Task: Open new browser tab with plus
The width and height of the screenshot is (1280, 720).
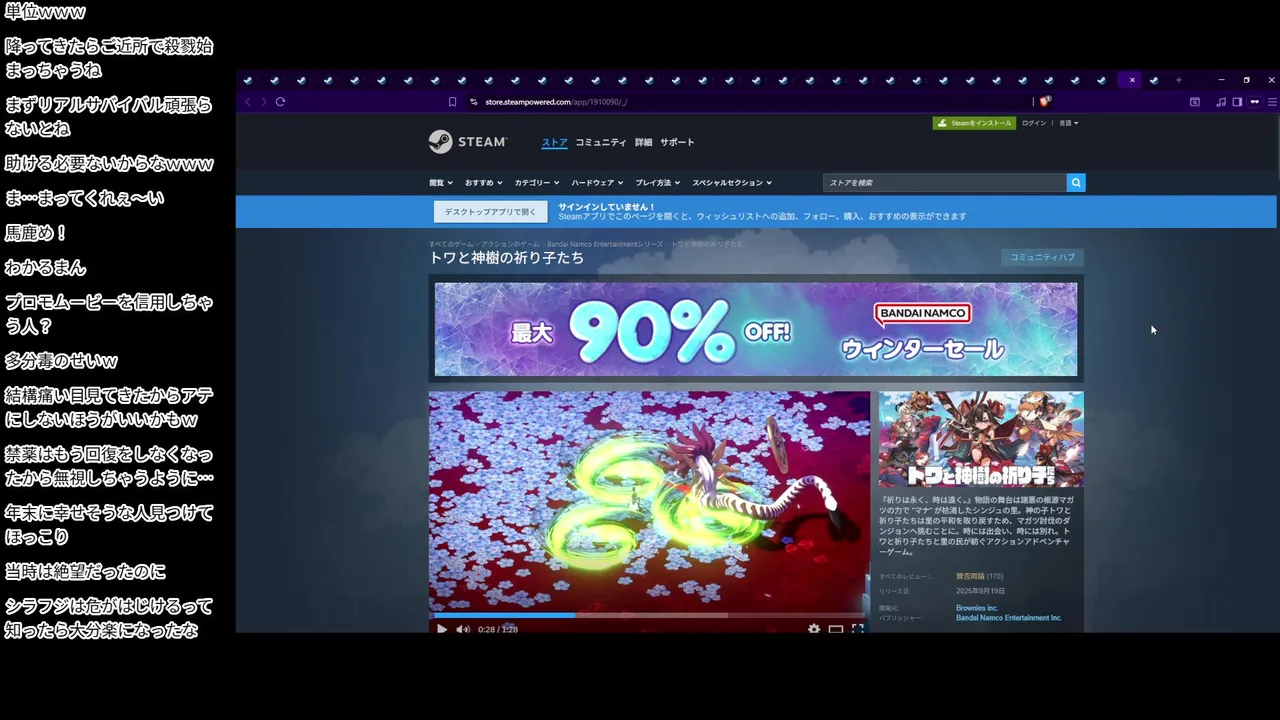Action: (1179, 80)
